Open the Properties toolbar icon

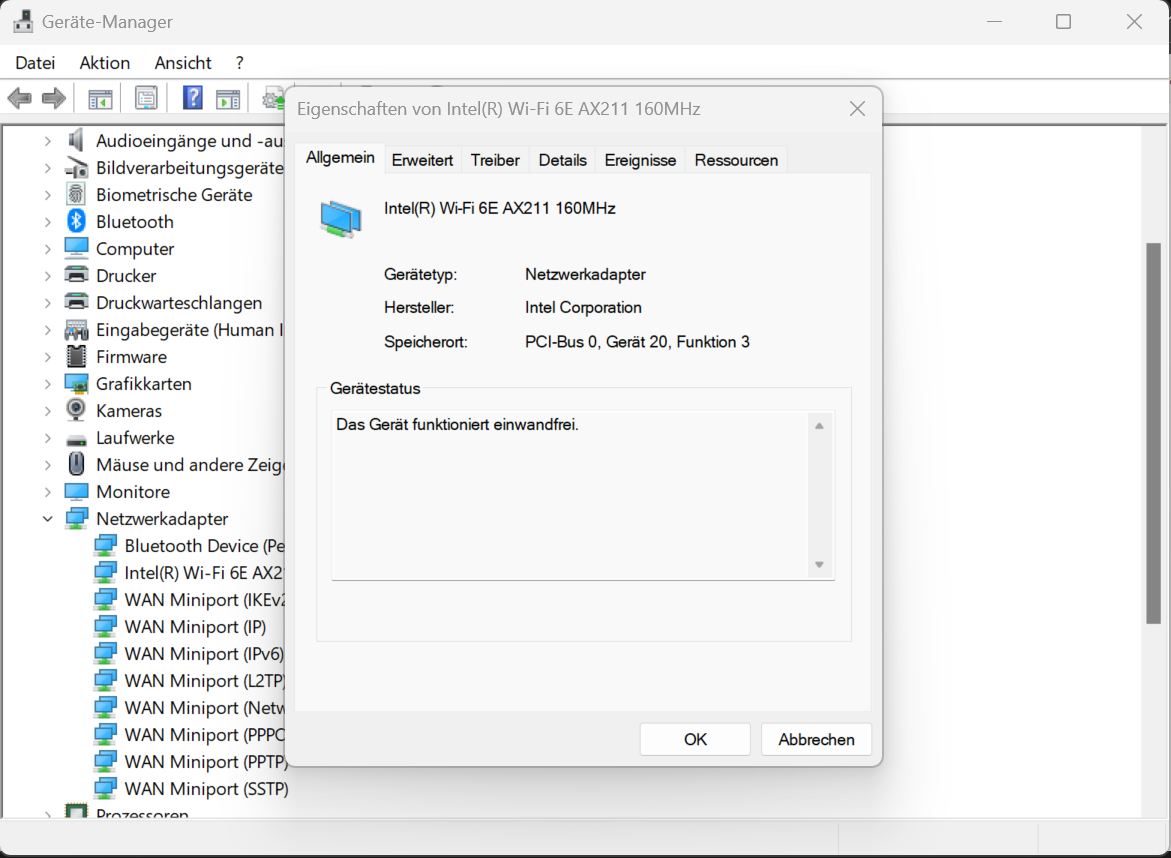[146, 98]
